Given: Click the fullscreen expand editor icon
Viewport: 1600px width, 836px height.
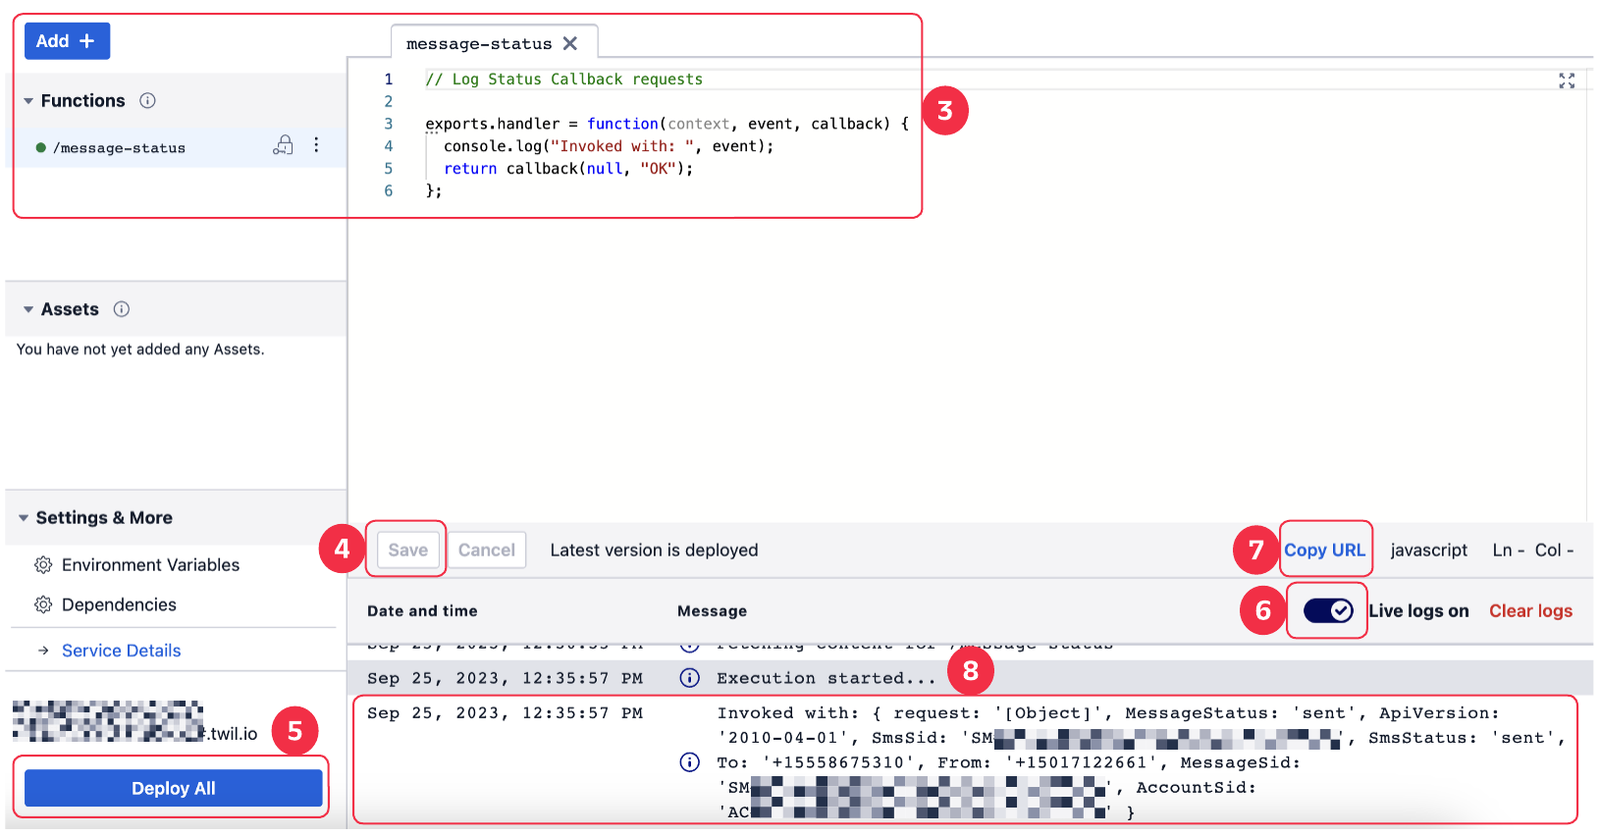Looking at the screenshot, I should point(1566,81).
